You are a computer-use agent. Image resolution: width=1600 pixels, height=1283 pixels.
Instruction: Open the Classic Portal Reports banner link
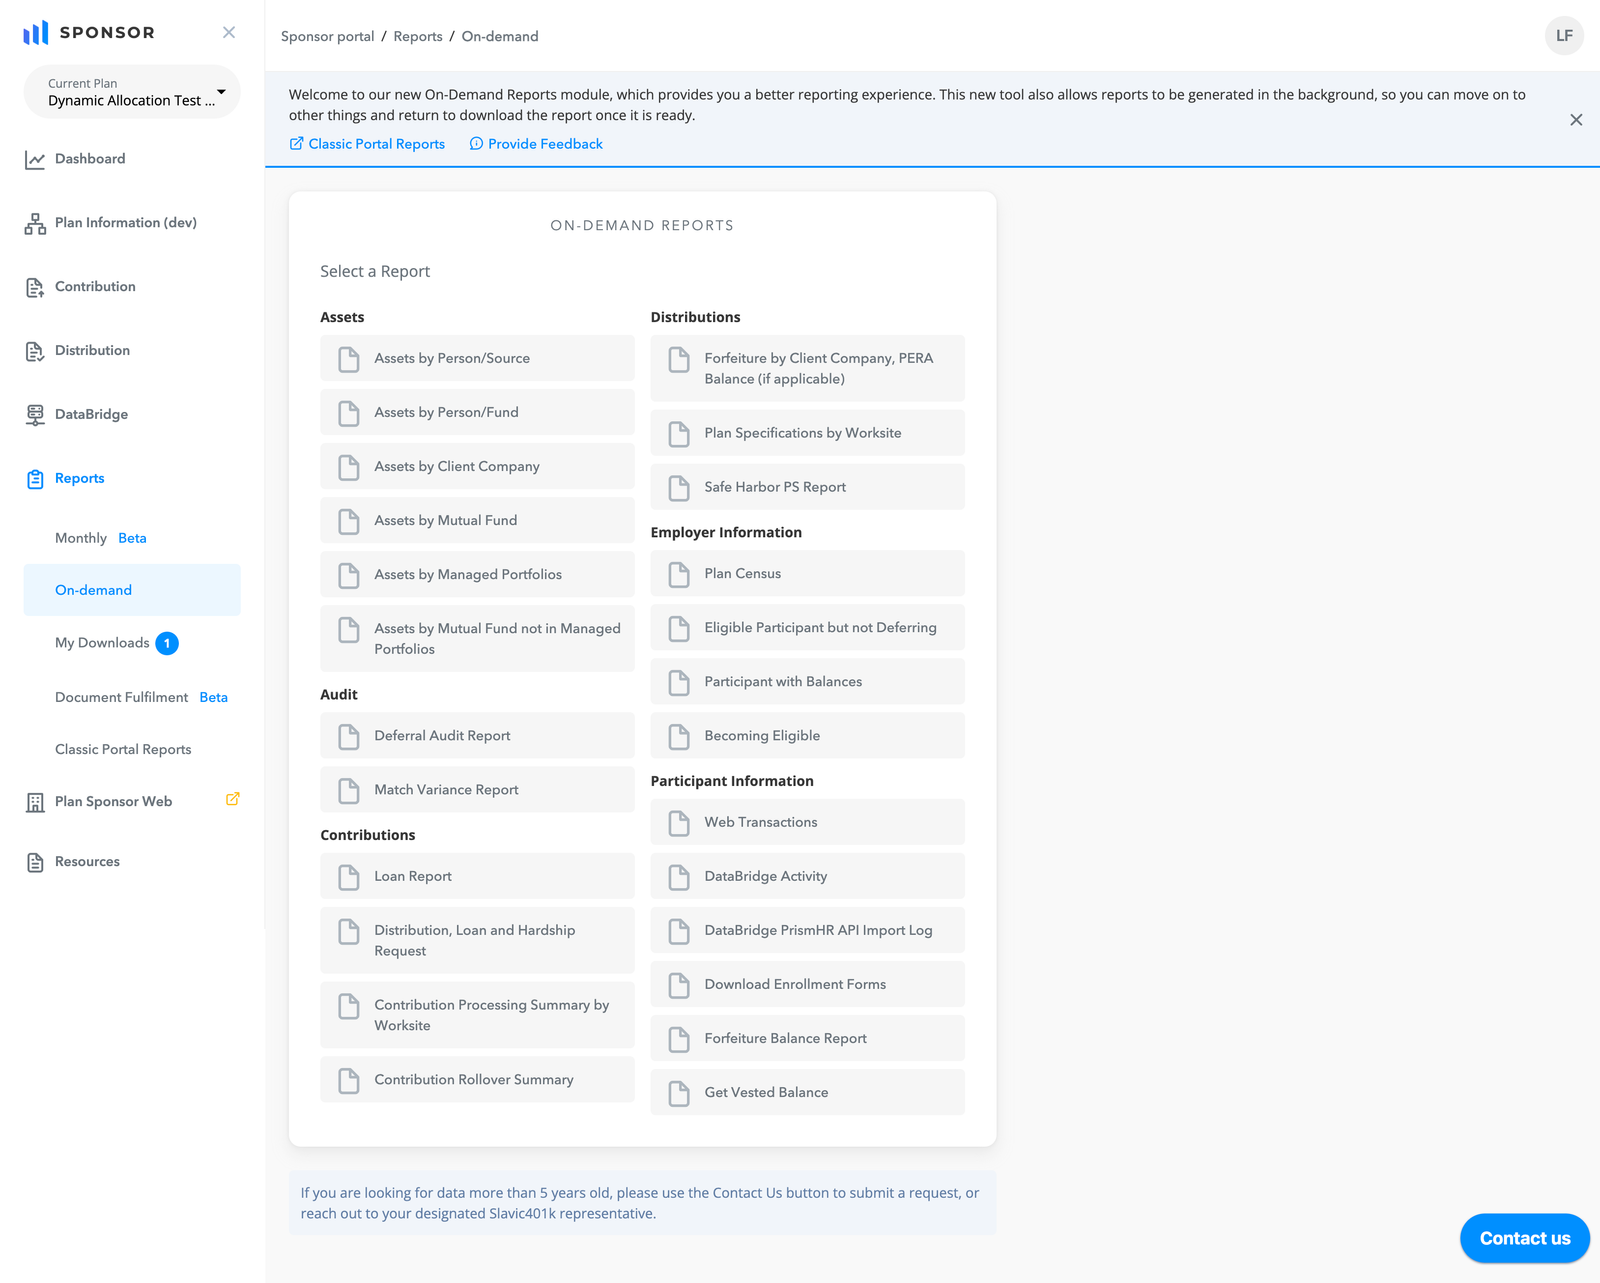pyautogui.click(x=367, y=144)
